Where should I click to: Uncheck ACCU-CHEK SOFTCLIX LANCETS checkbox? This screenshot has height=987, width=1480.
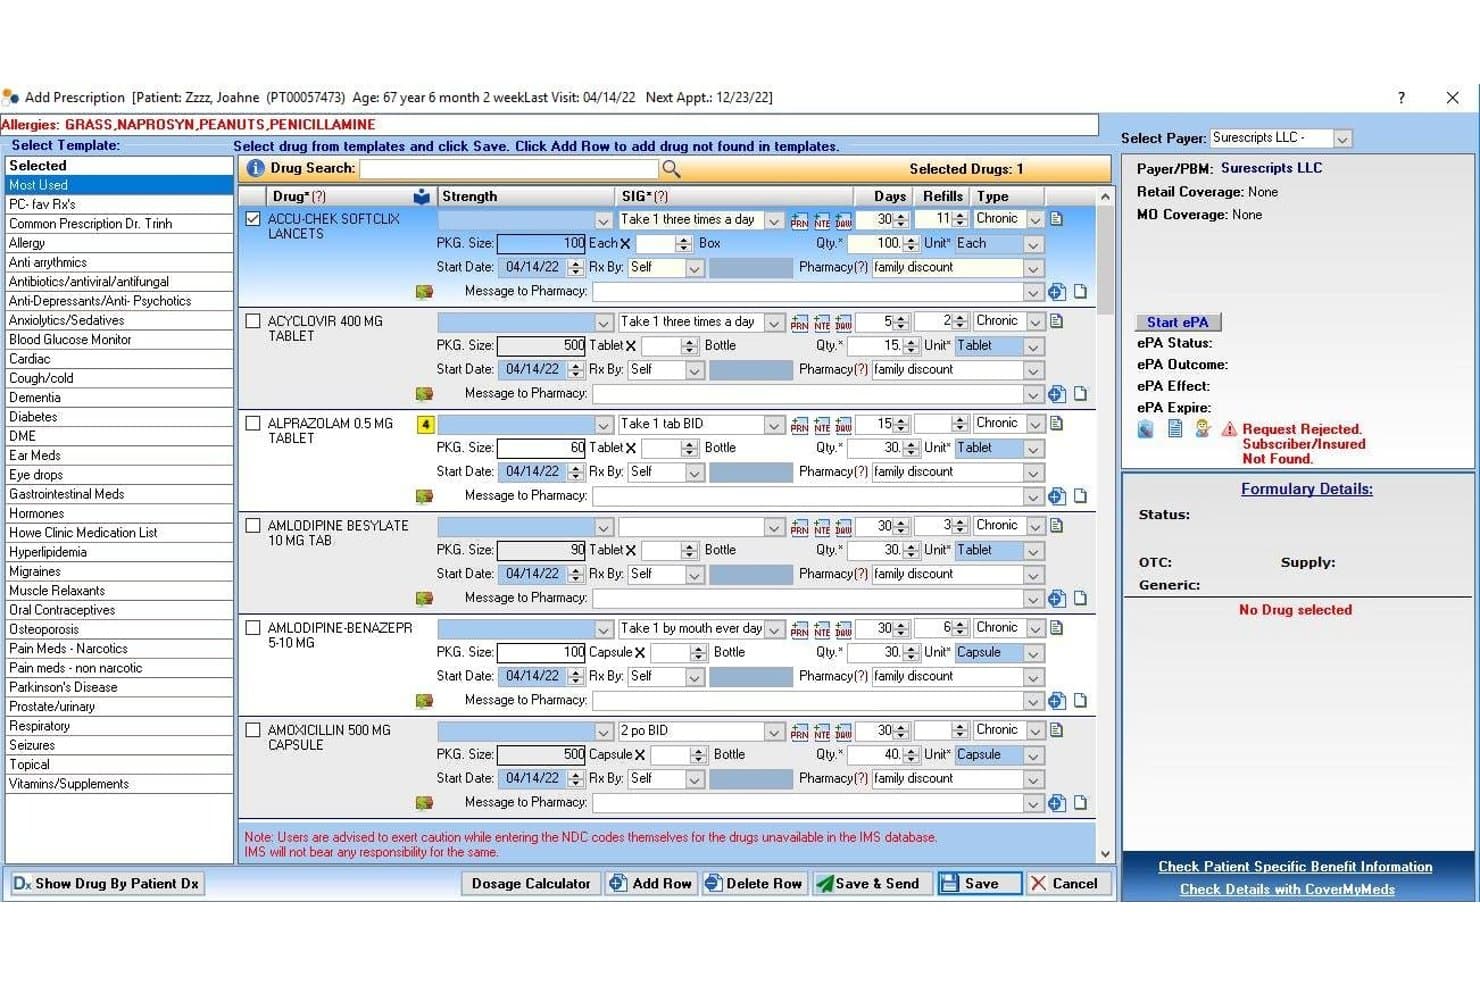click(x=253, y=219)
